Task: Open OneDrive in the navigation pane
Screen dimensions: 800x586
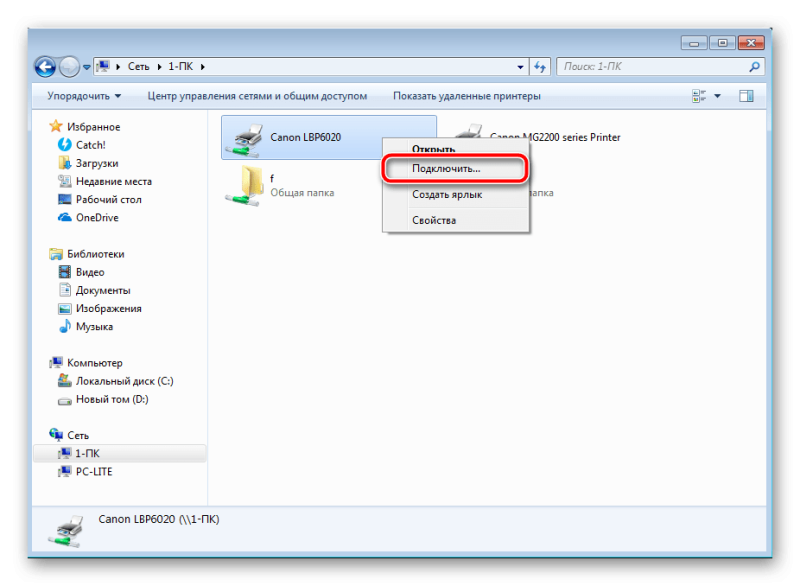Action: coord(97,217)
